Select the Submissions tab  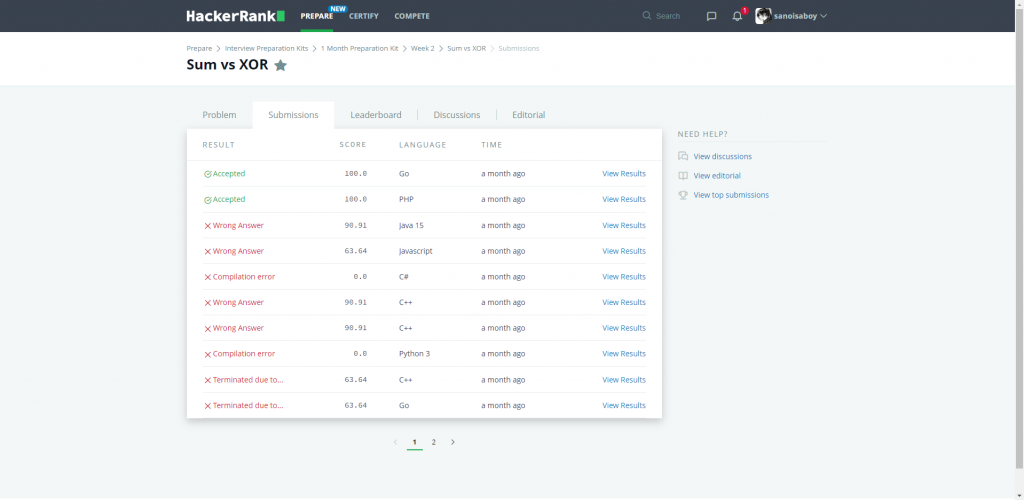tap(293, 115)
